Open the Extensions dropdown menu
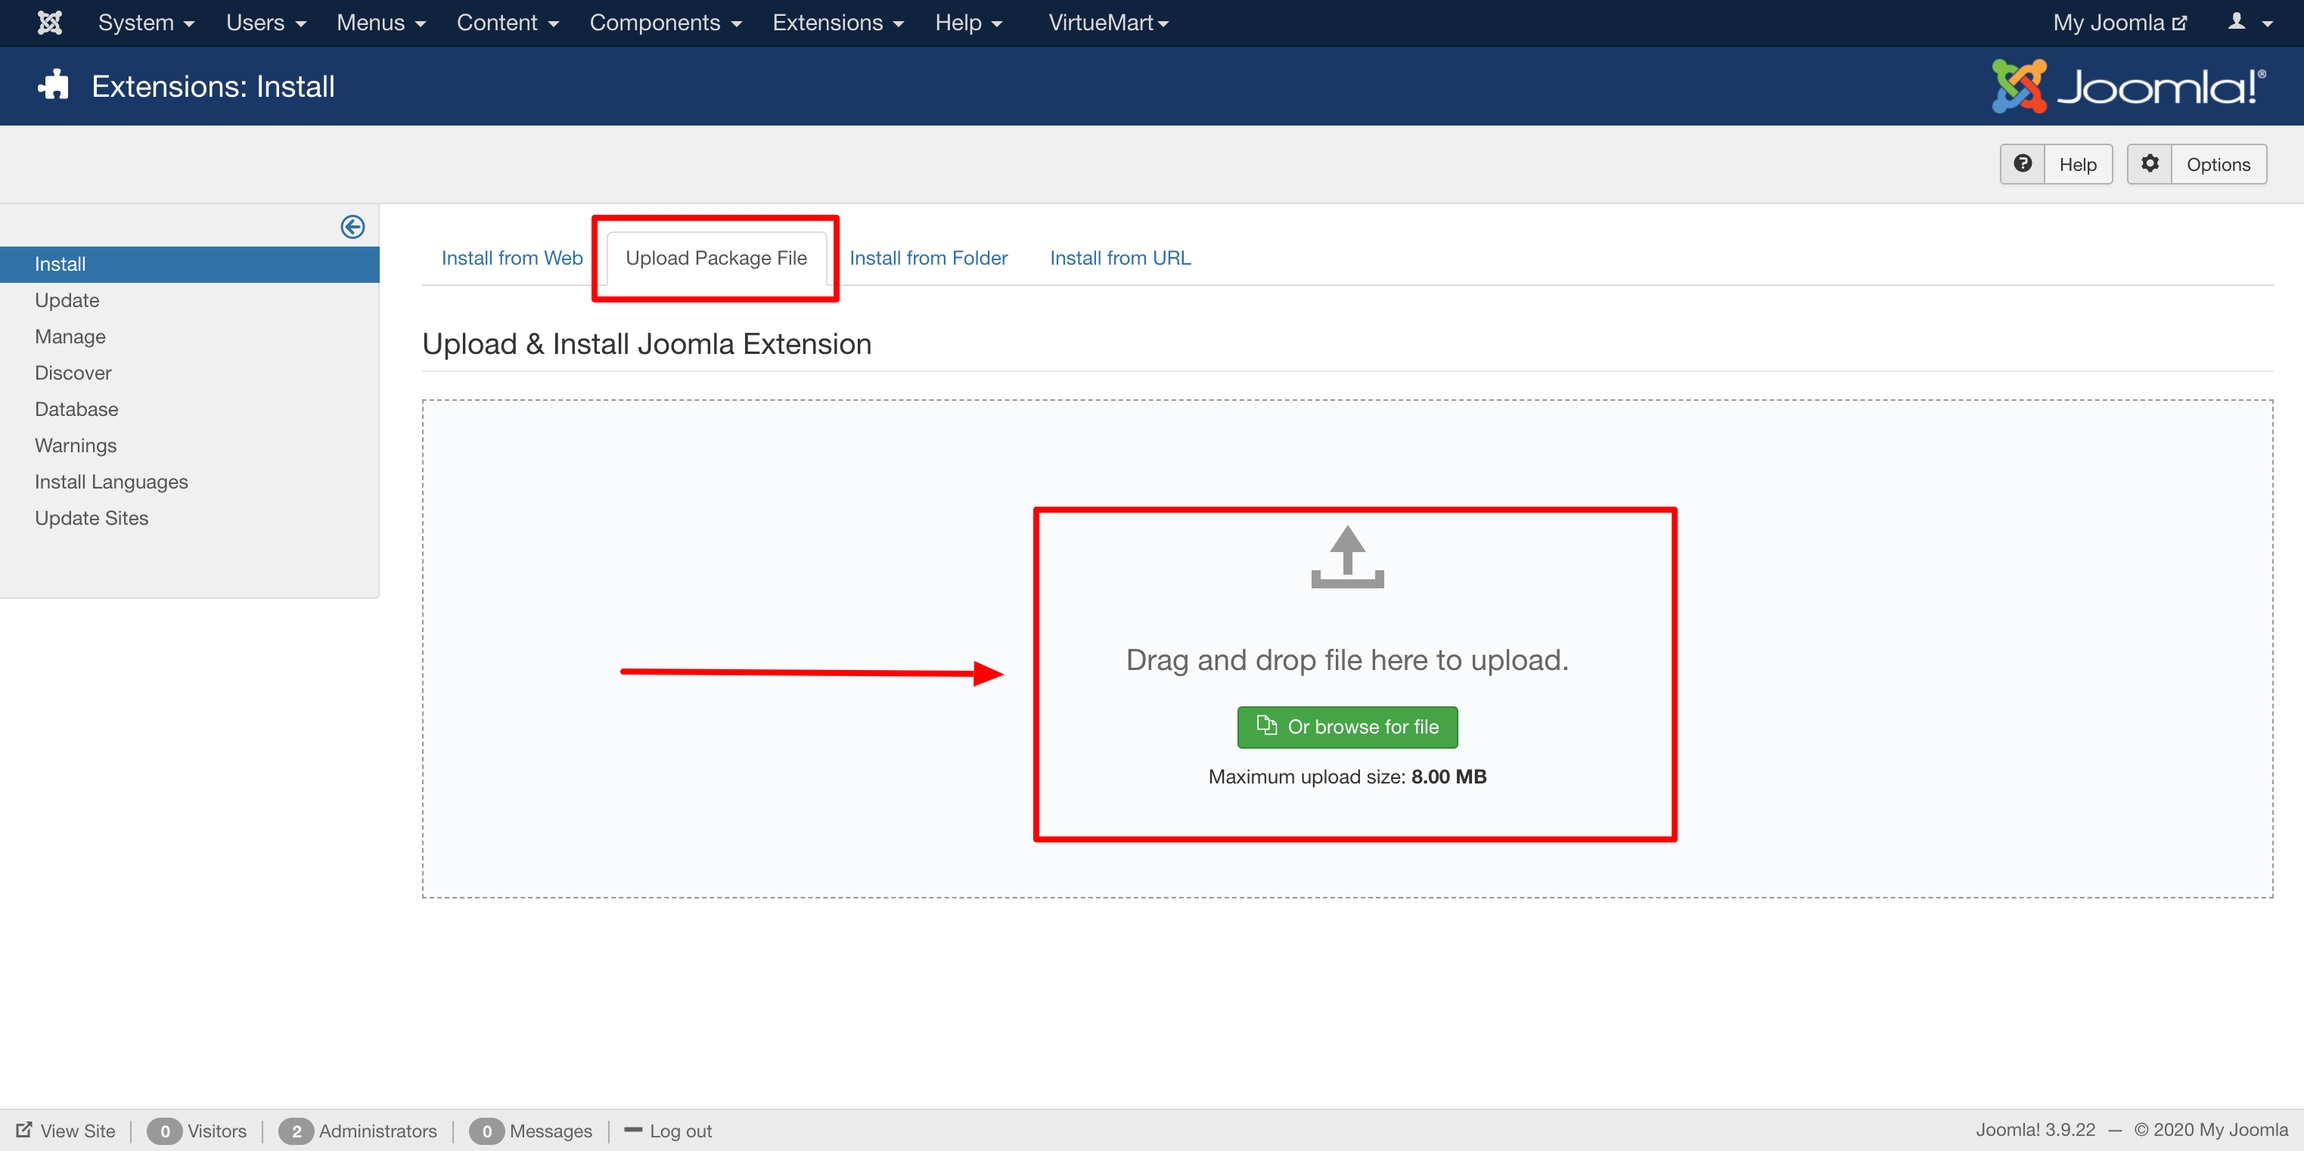This screenshot has width=2304, height=1151. (x=838, y=22)
